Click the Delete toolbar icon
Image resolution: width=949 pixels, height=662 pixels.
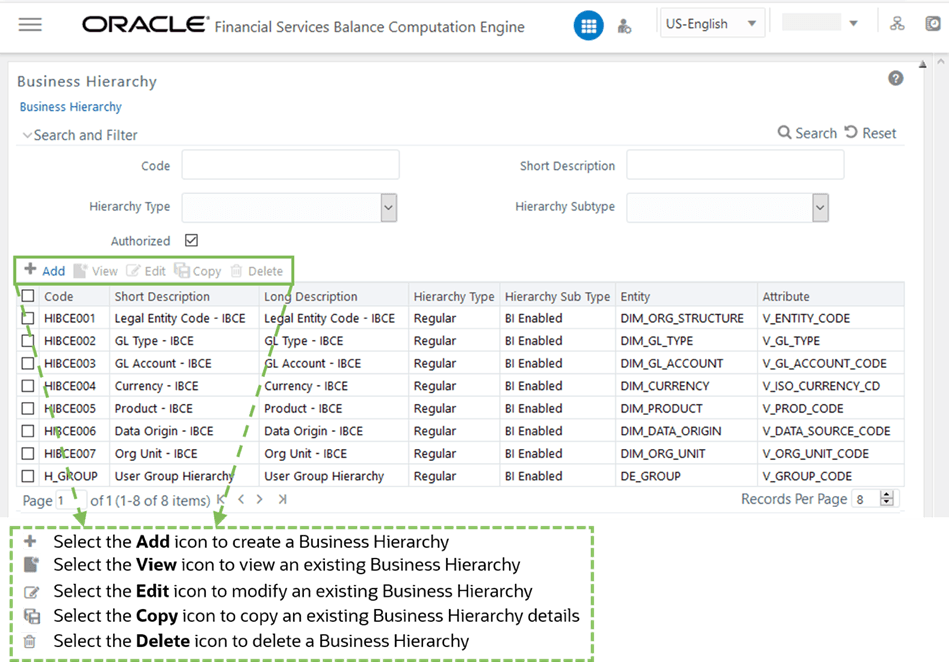(257, 271)
